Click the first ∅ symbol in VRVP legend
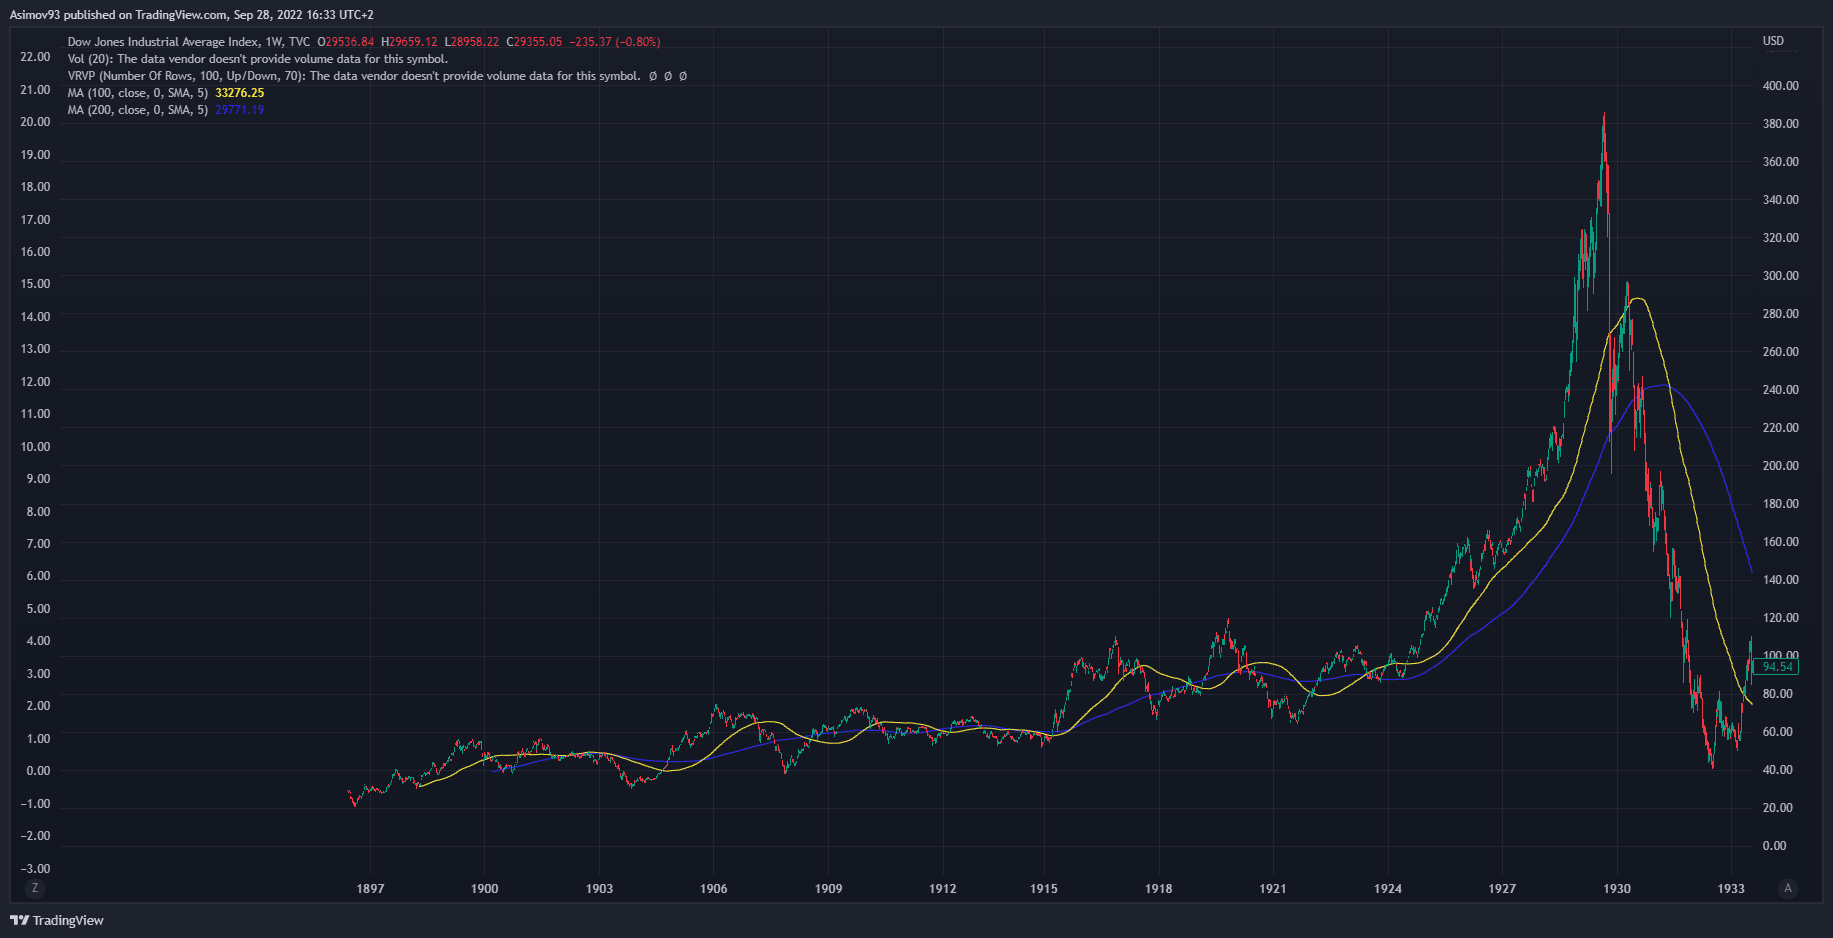 (653, 76)
